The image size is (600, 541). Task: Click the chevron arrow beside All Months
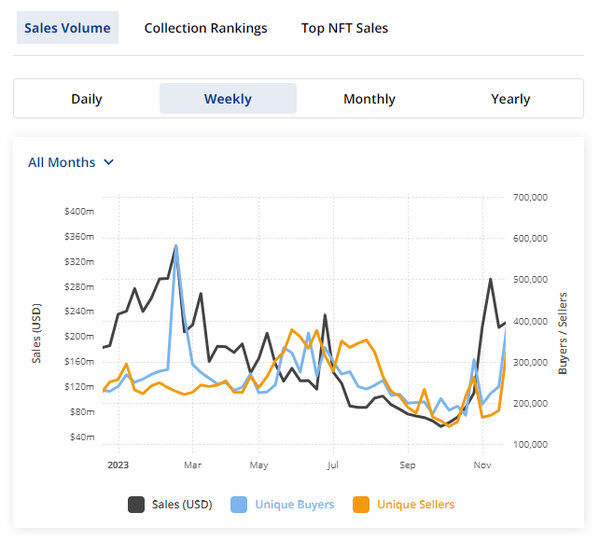point(109,162)
